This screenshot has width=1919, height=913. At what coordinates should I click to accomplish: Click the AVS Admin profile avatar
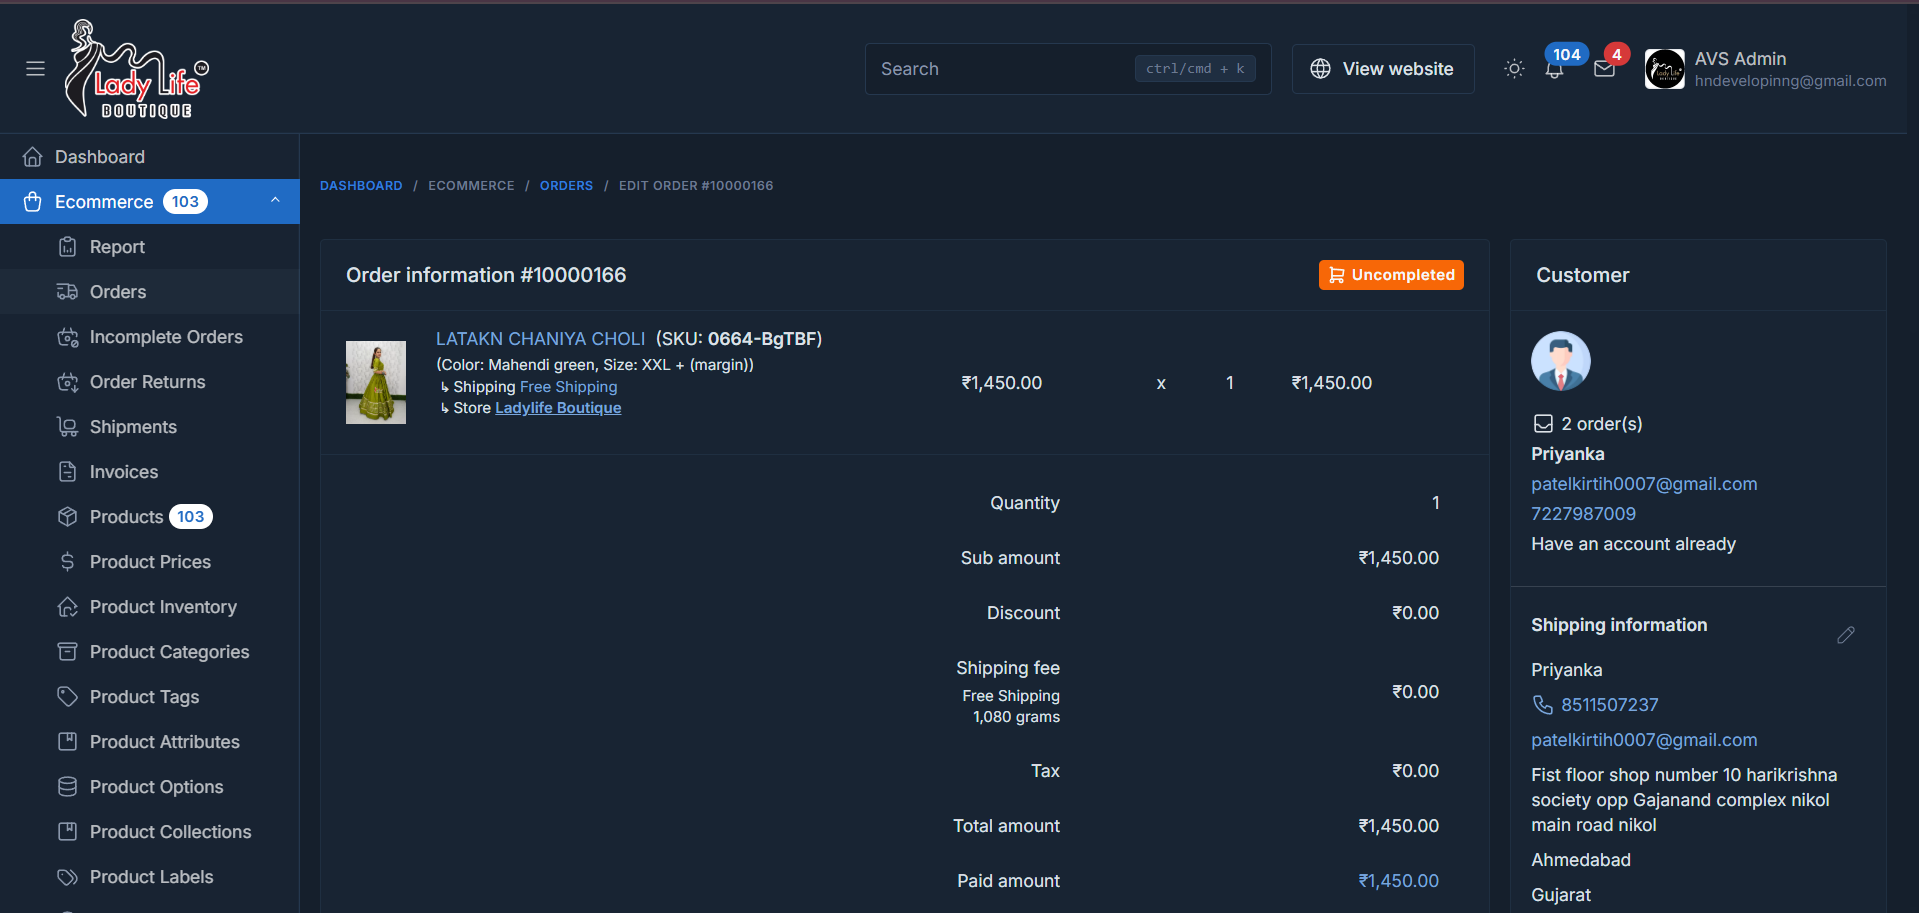coord(1664,69)
